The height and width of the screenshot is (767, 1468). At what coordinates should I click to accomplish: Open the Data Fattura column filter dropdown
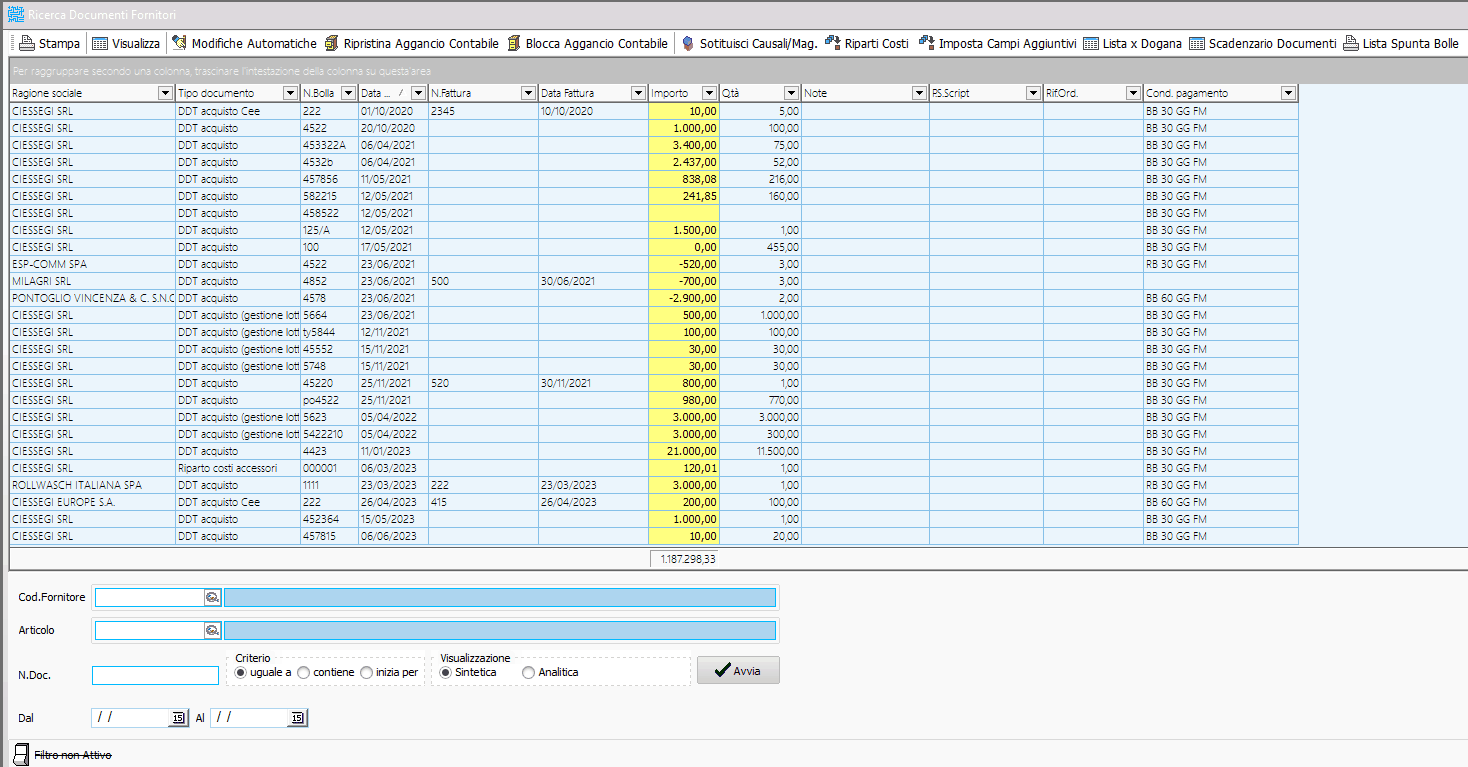[638, 93]
